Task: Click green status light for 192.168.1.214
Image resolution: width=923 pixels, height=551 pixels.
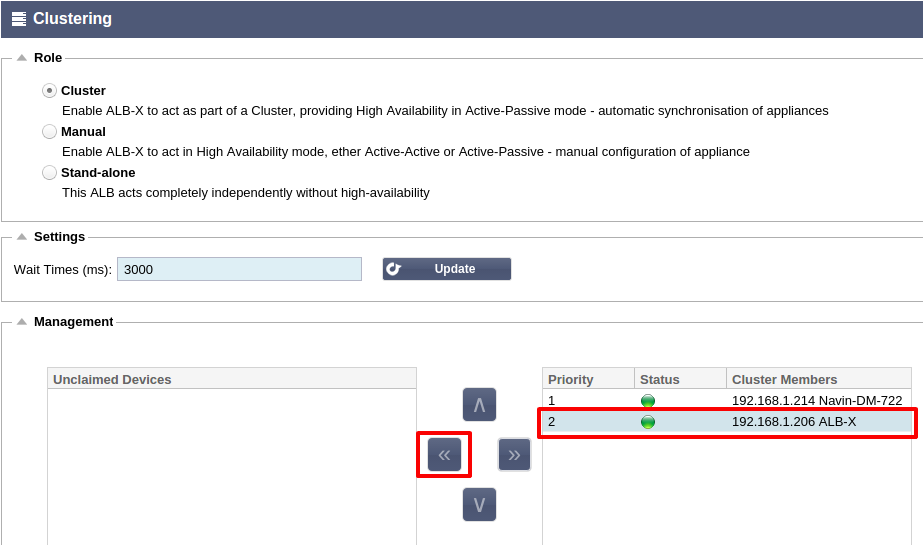Action: [x=648, y=401]
